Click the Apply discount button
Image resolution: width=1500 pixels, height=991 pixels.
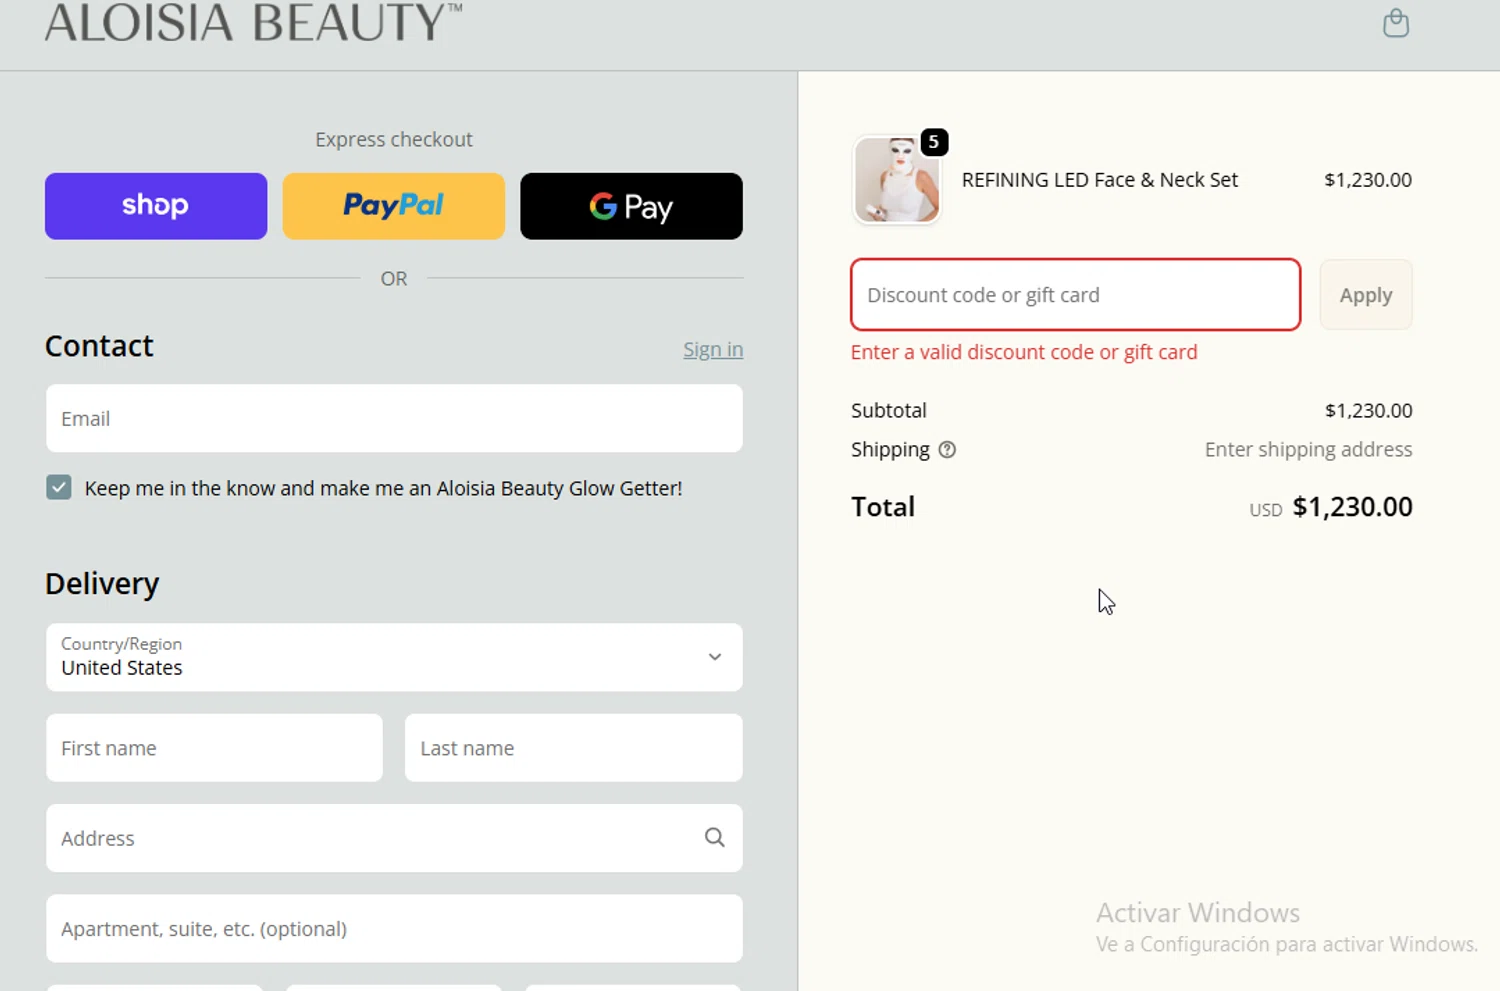1366,295
